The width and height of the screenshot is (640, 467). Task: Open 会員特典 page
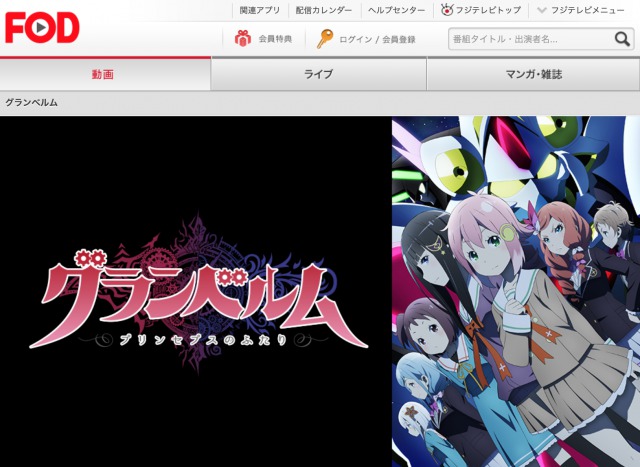click(x=275, y=39)
